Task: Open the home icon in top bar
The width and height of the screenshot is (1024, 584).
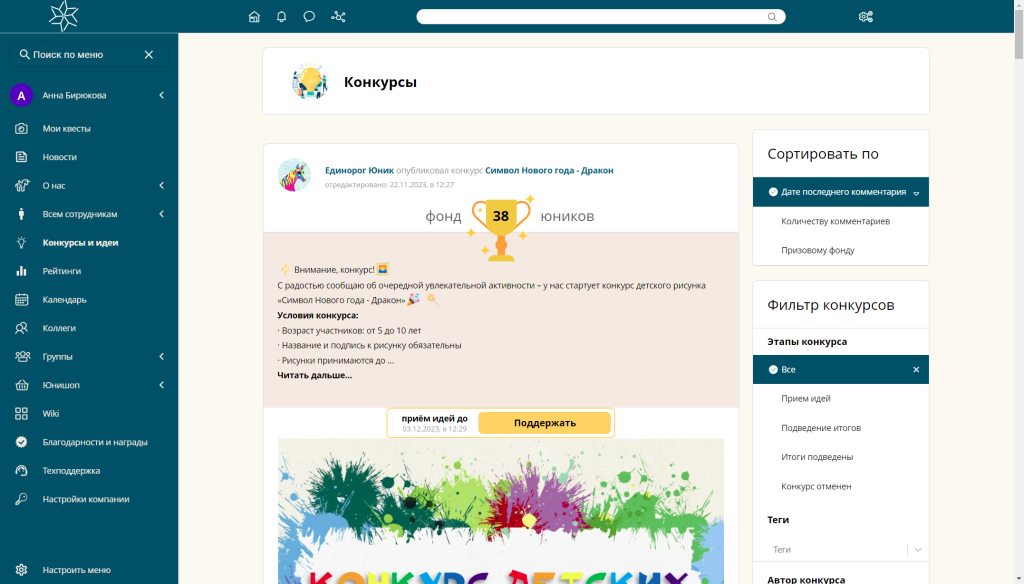Action: pos(254,17)
